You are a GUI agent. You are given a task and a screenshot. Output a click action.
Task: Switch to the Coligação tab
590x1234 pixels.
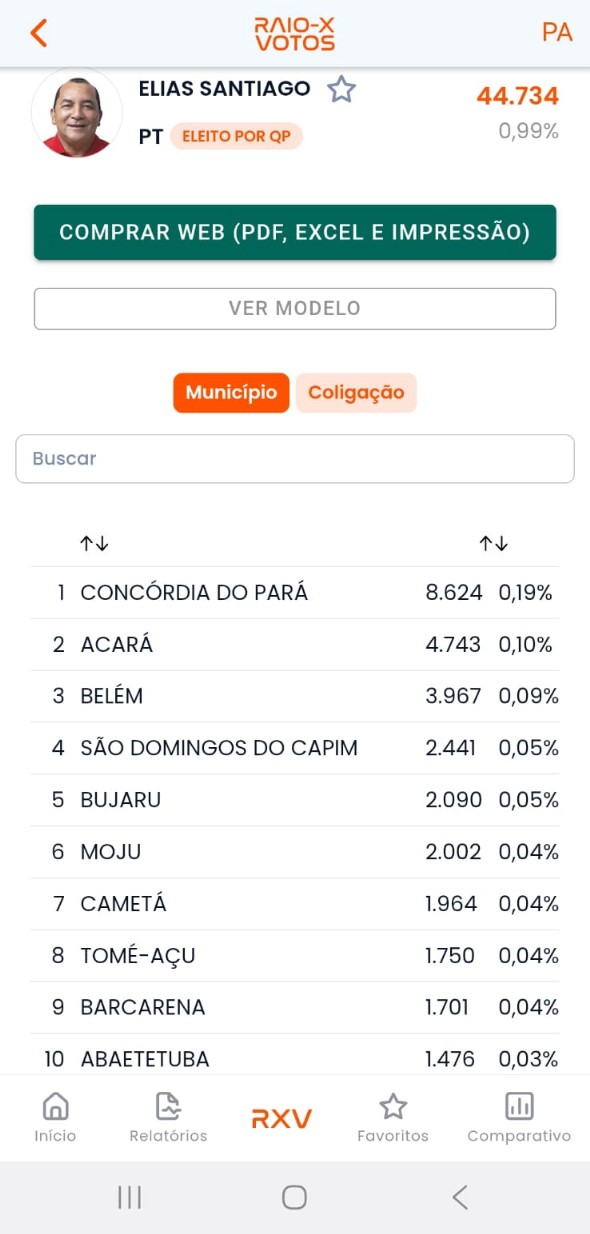[356, 393]
